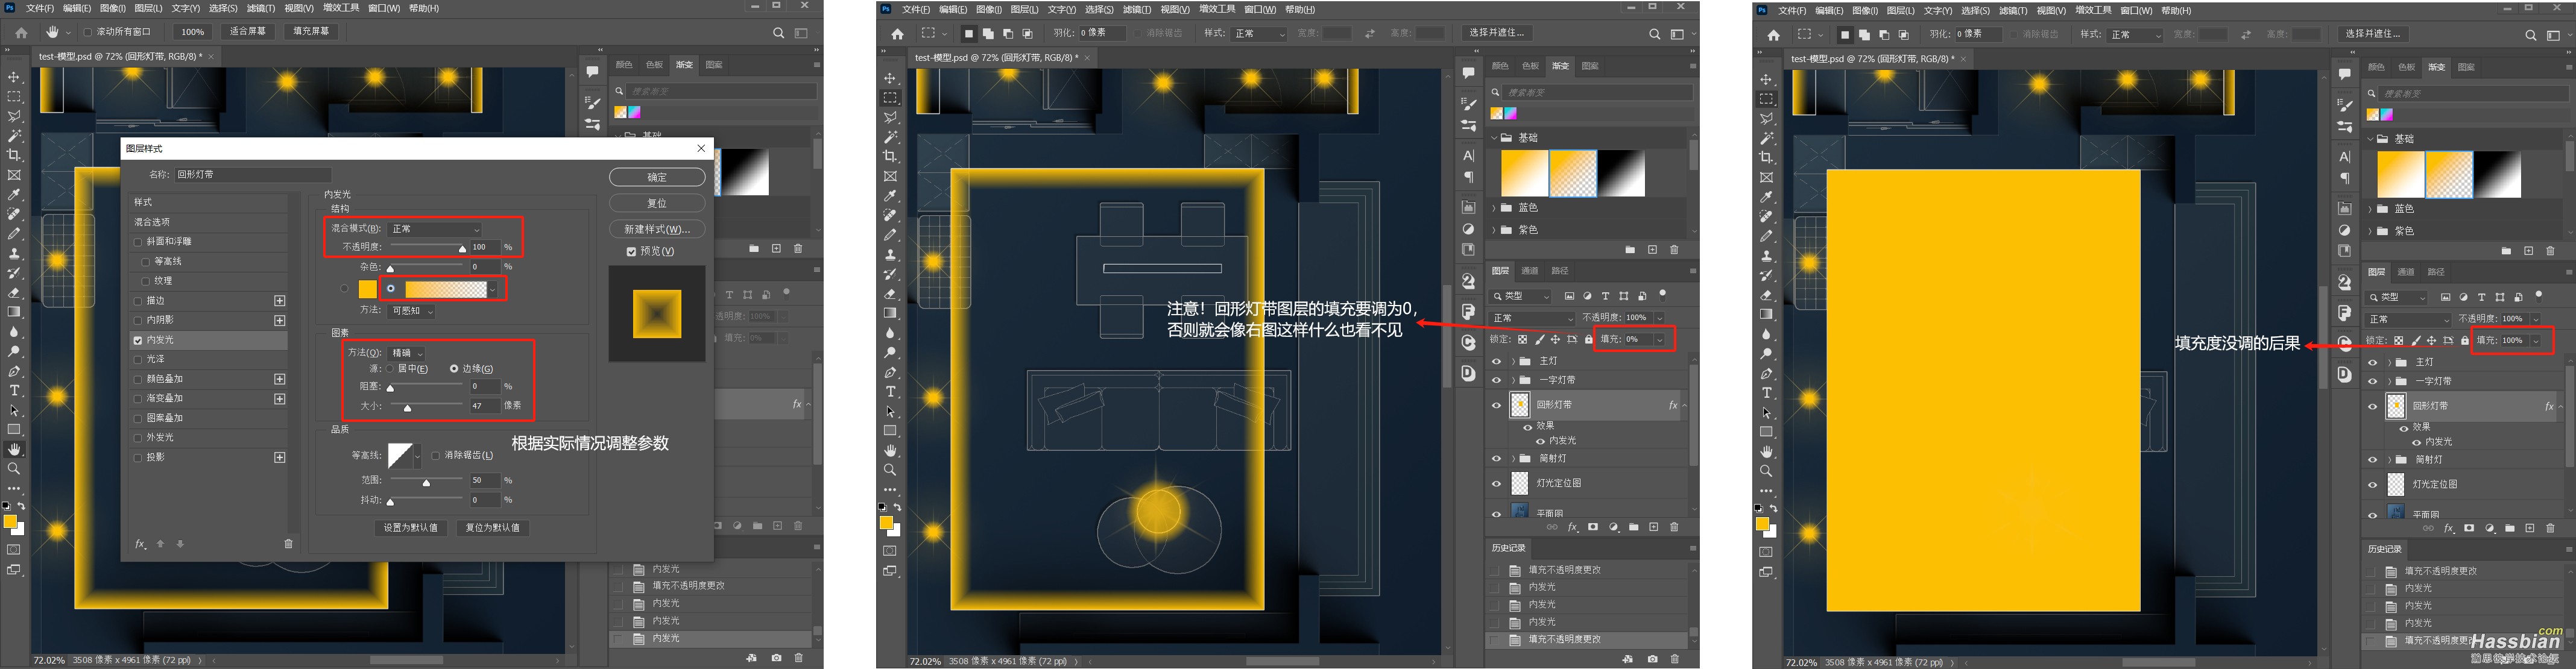Click 选择并遮住... button in middle options bar
Viewport: 2576px width, 669px height.
[1496, 33]
